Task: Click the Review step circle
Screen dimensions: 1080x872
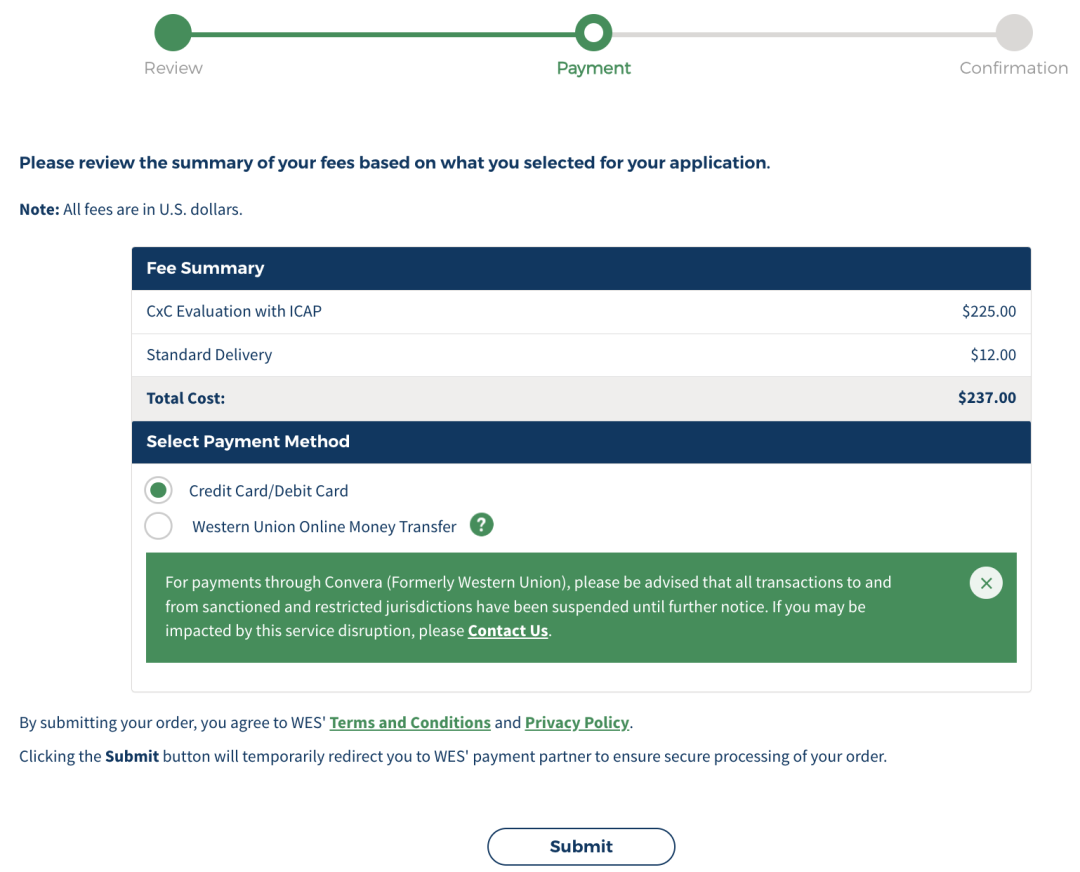Action: (x=173, y=32)
